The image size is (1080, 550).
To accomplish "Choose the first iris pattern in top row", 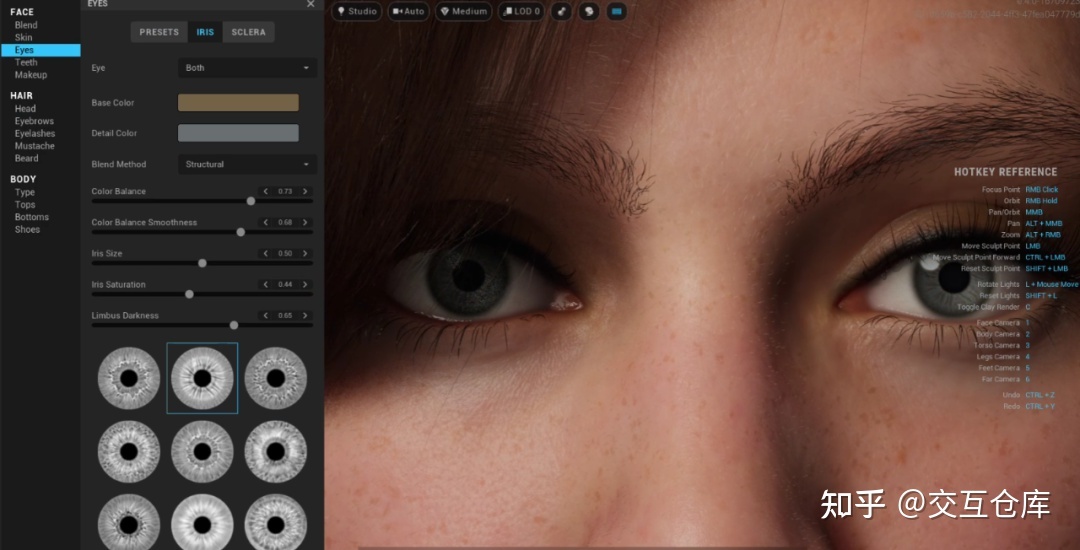I will 129,378.
